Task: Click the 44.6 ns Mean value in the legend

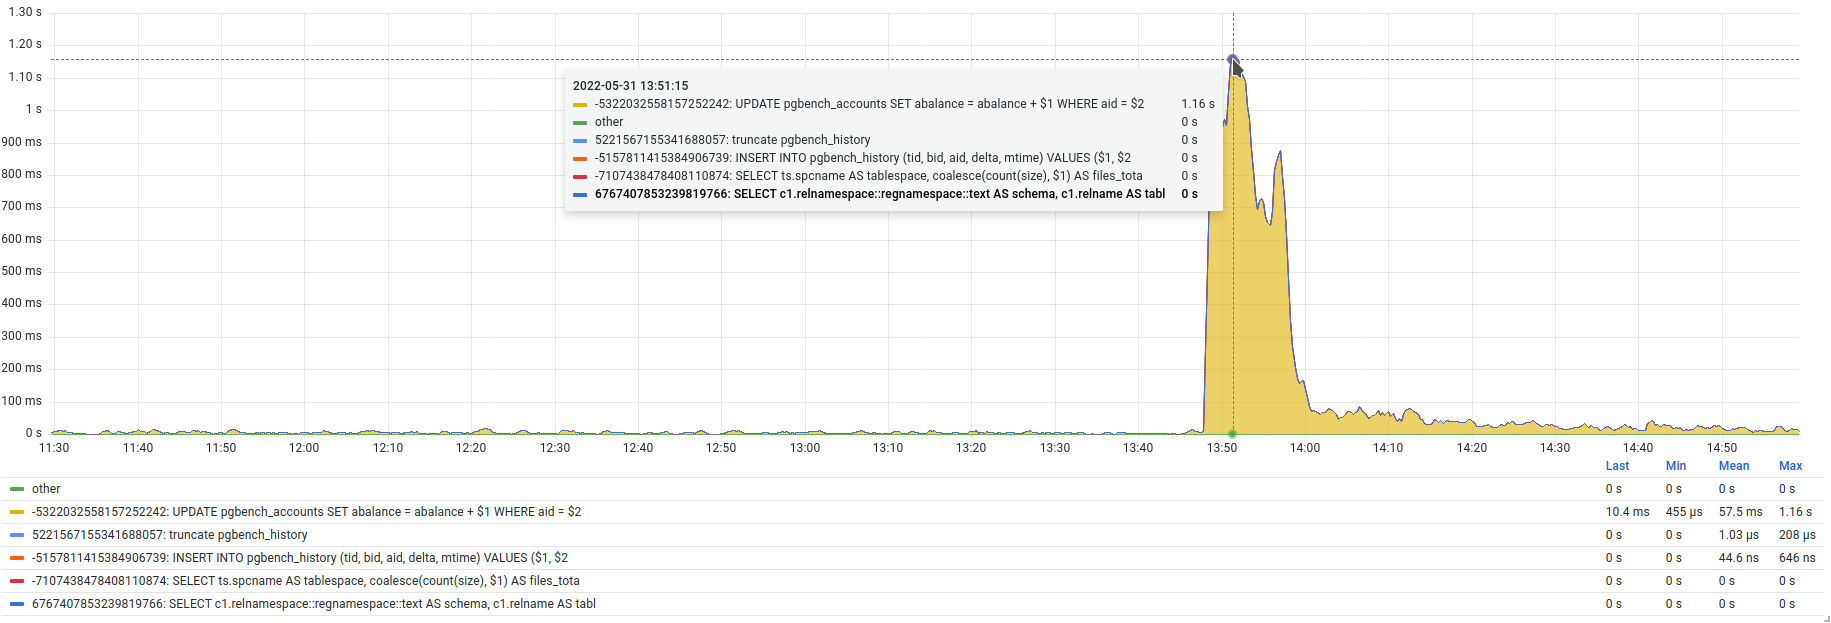Action: point(1738,558)
